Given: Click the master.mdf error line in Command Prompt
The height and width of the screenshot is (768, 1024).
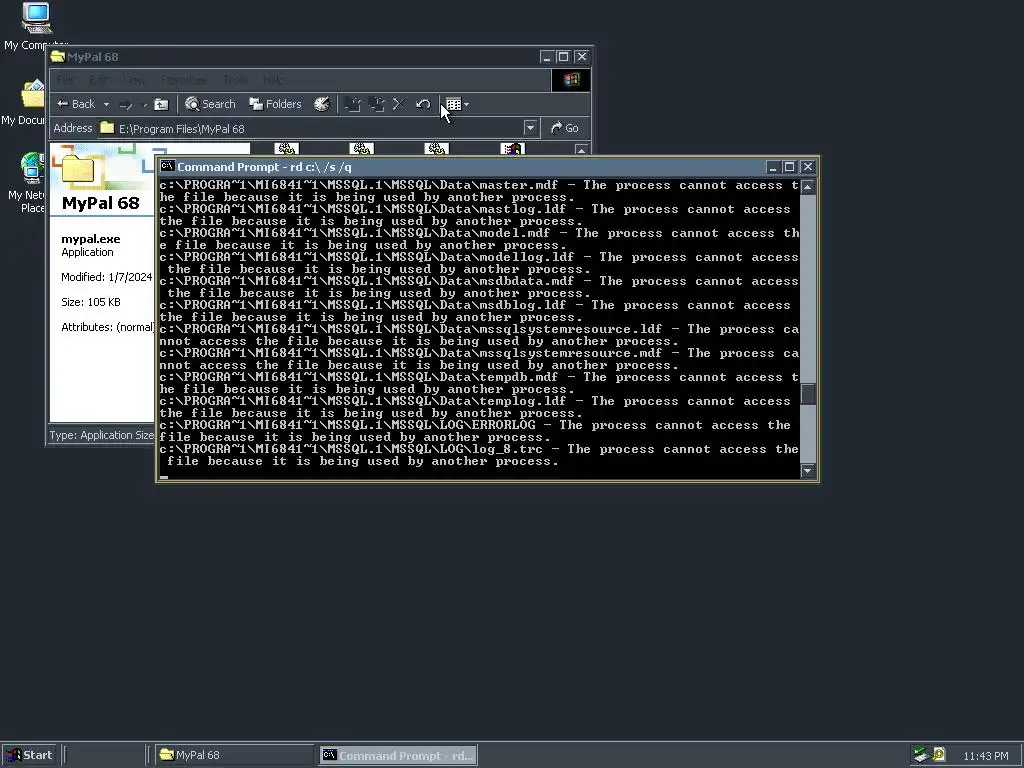Looking at the screenshot, I should (479, 191).
